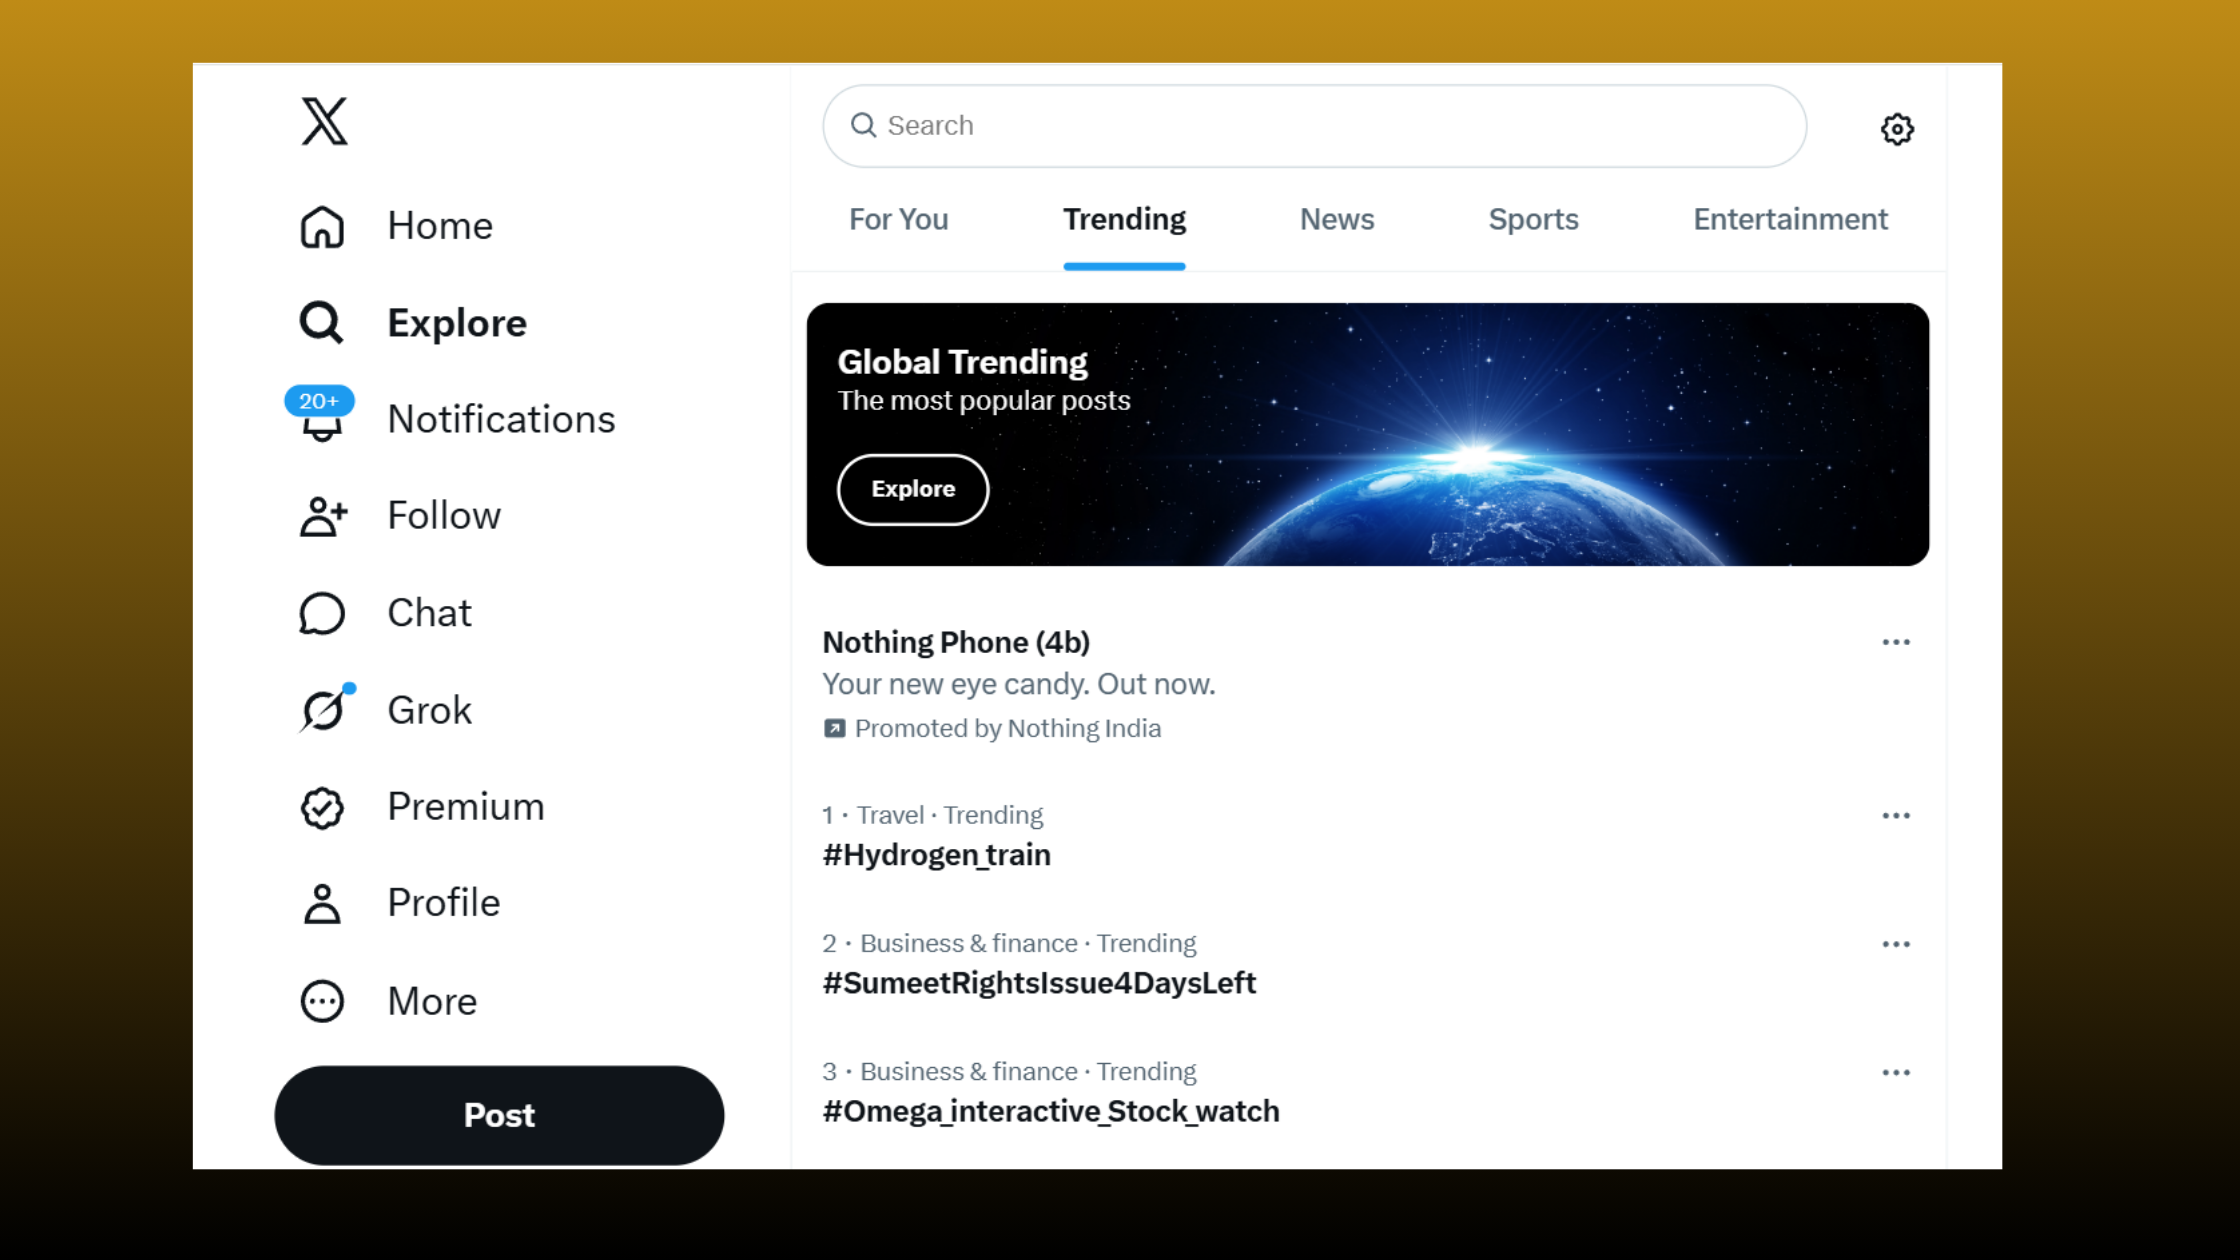
Task: Click the X logo icon
Action: point(324,121)
